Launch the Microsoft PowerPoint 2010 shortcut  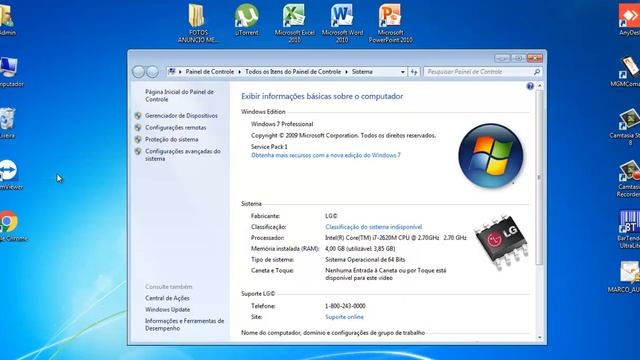pyautogui.click(x=390, y=23)
